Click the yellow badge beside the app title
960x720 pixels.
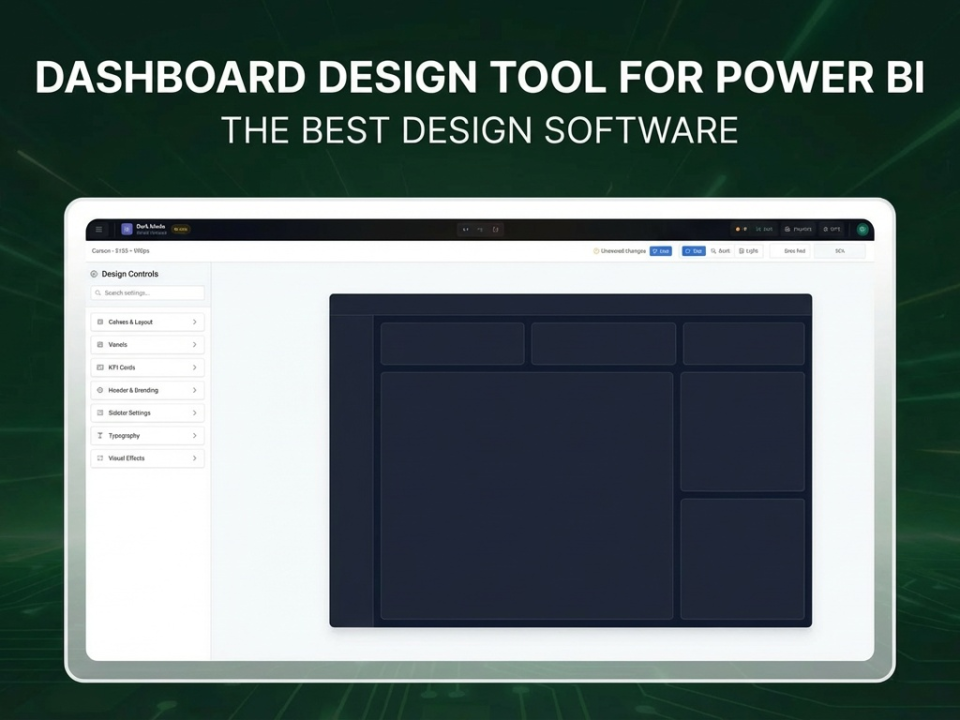point(181,230)
